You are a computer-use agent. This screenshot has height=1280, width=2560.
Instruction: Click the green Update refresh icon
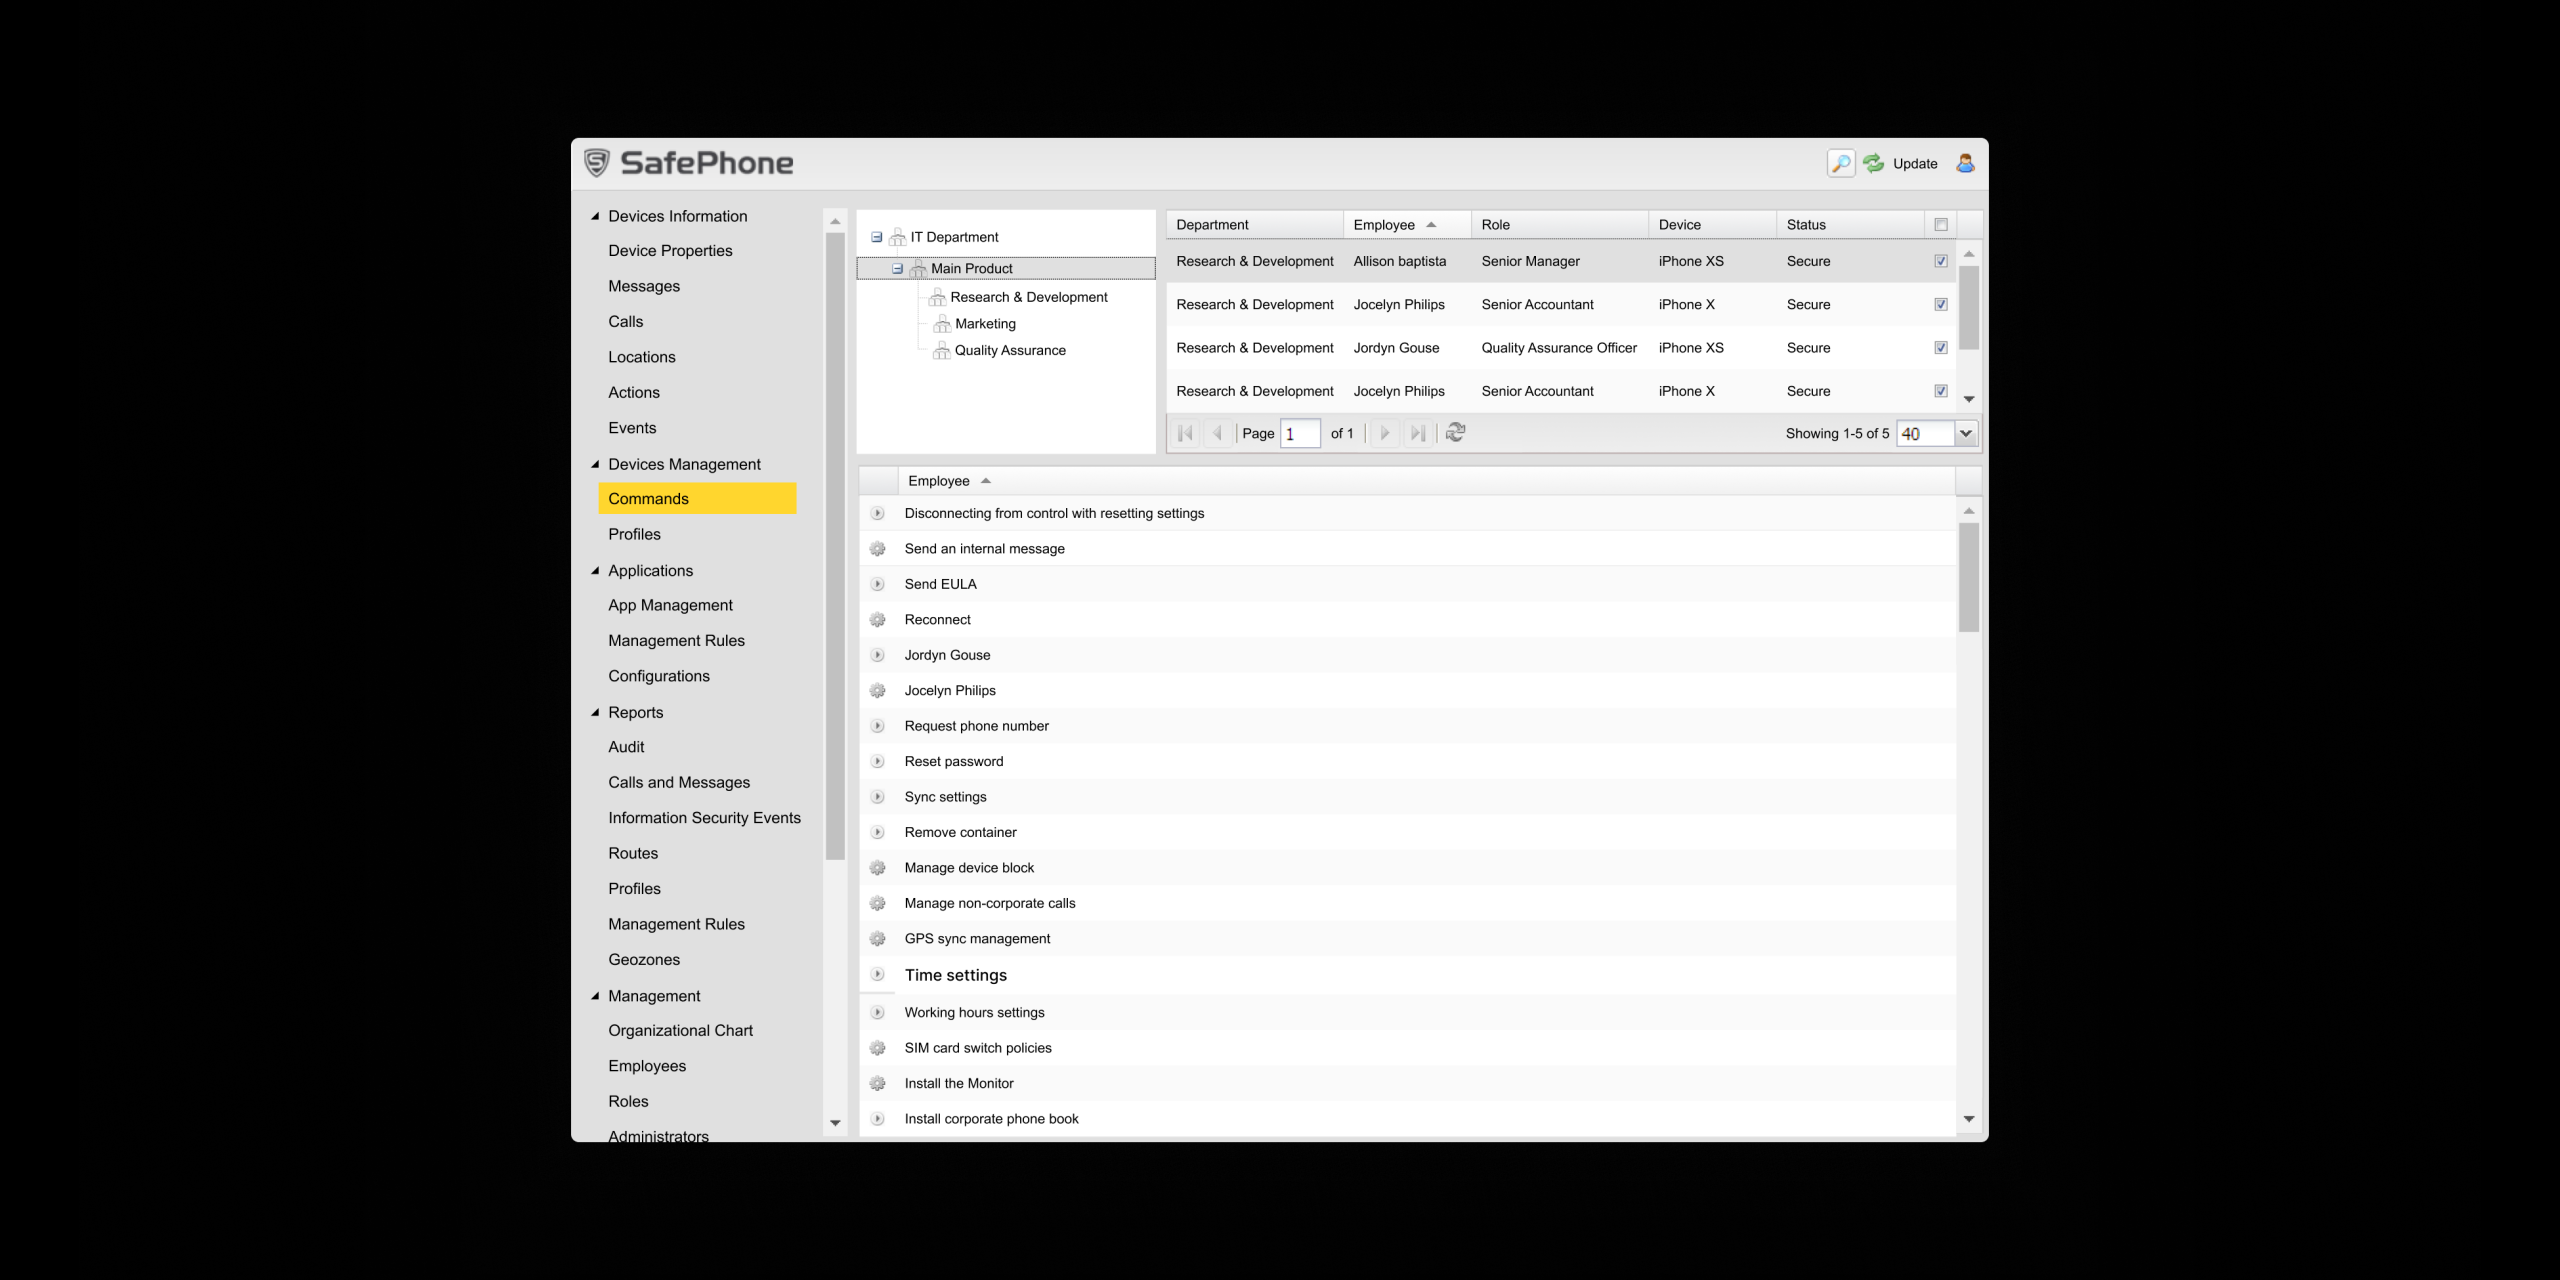pyautogui.click(x=1874, y=163)
